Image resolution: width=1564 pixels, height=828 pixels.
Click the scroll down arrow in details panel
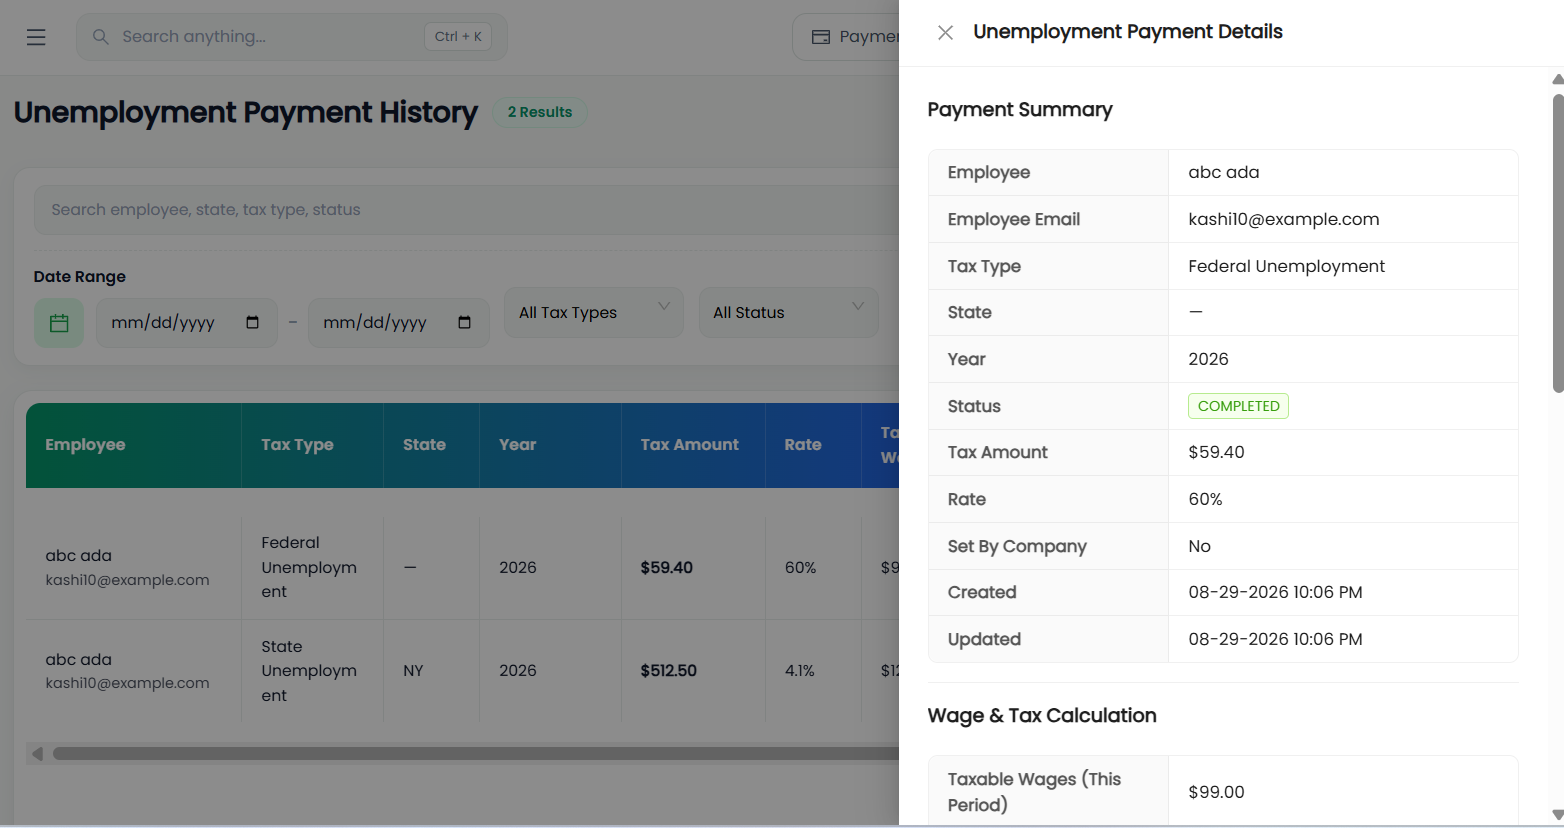[1557, 814]
